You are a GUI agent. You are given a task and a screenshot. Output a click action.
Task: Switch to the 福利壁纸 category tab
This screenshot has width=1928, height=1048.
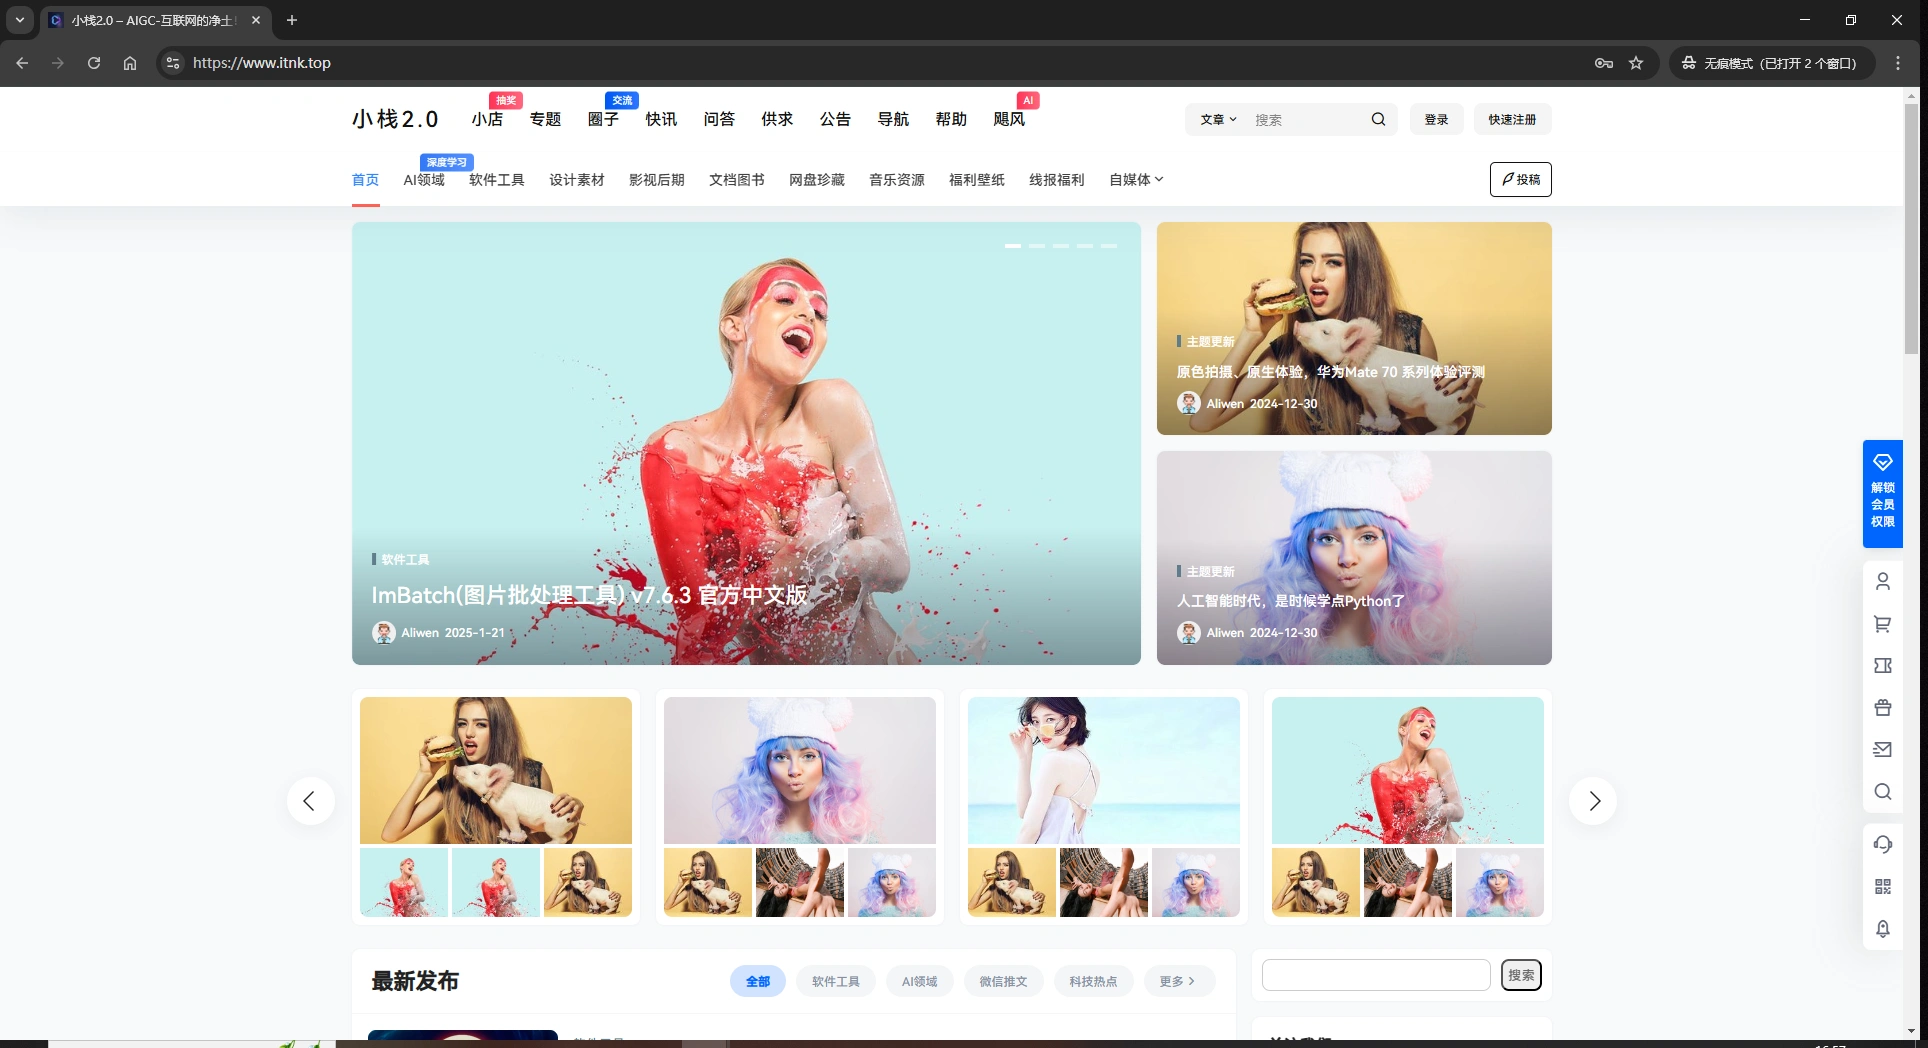tap(977, 180)
